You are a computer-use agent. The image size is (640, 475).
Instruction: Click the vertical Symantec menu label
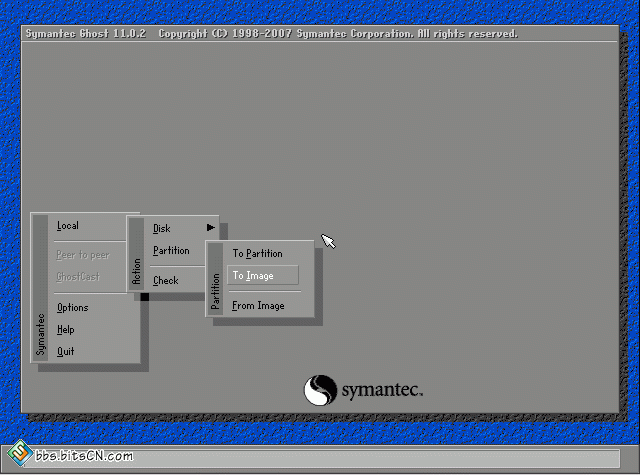pos(40,334)
